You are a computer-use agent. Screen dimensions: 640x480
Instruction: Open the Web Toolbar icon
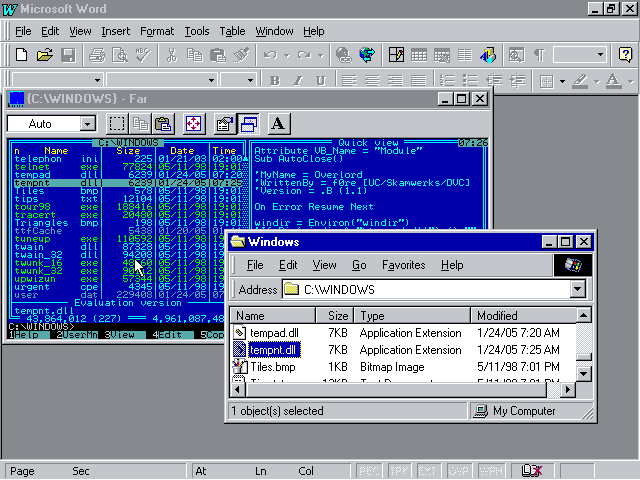pyautogui.click(x=367, y=54)
